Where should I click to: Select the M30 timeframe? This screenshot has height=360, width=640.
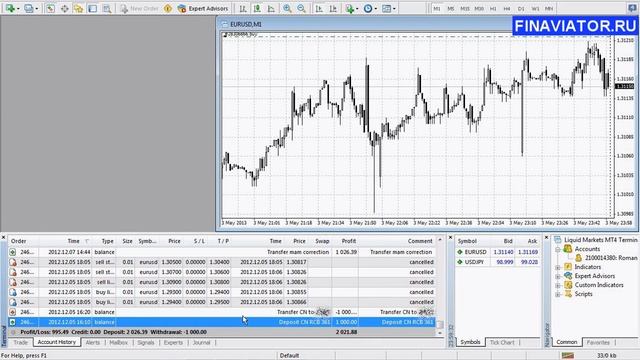coord(479,9)
